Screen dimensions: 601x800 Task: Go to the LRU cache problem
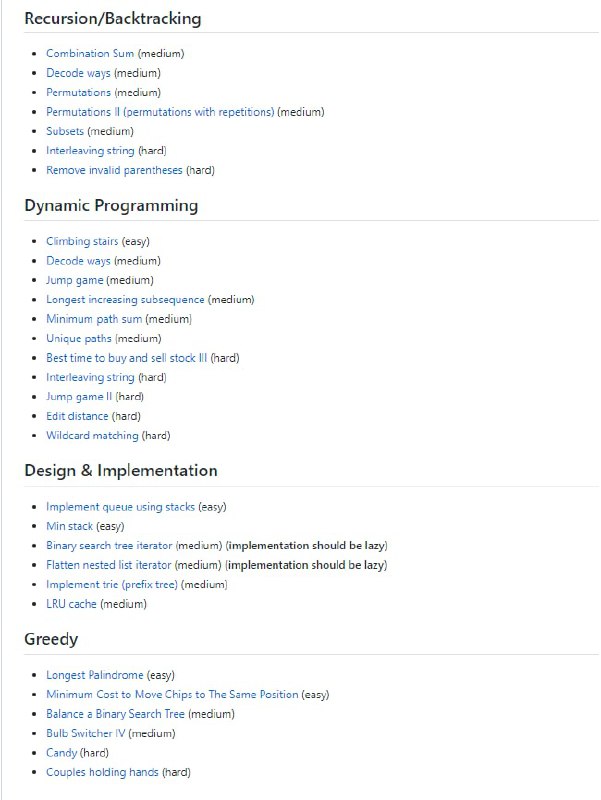point(71,604)
